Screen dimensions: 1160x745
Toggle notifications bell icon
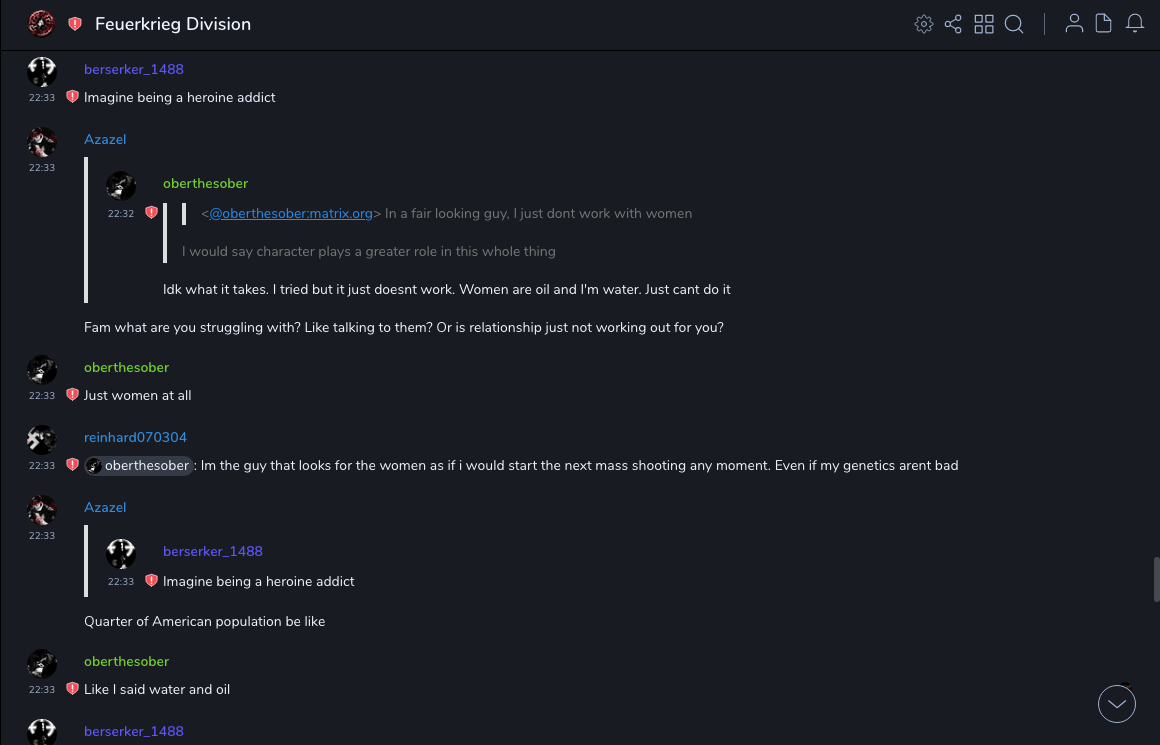[x=1135, y=24]
